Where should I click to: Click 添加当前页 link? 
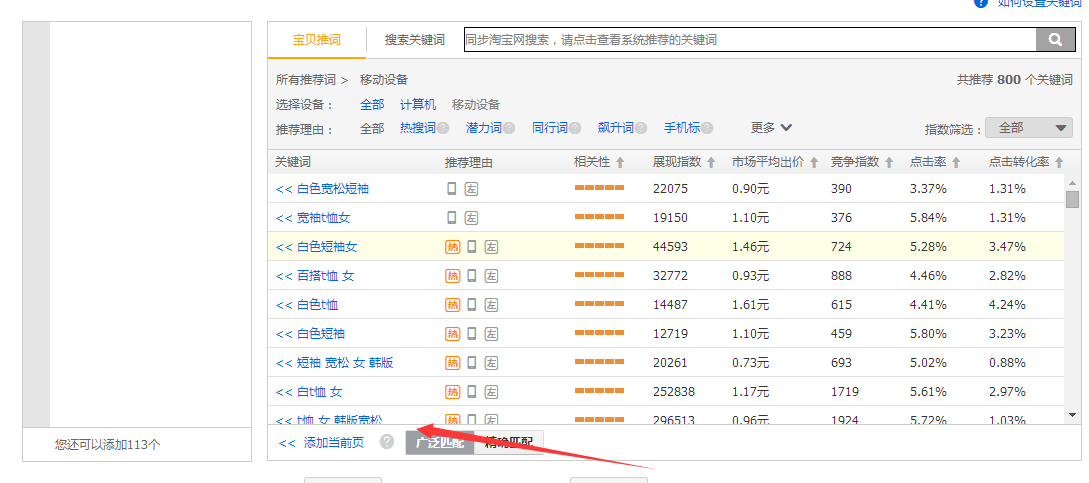coord(322,443)
